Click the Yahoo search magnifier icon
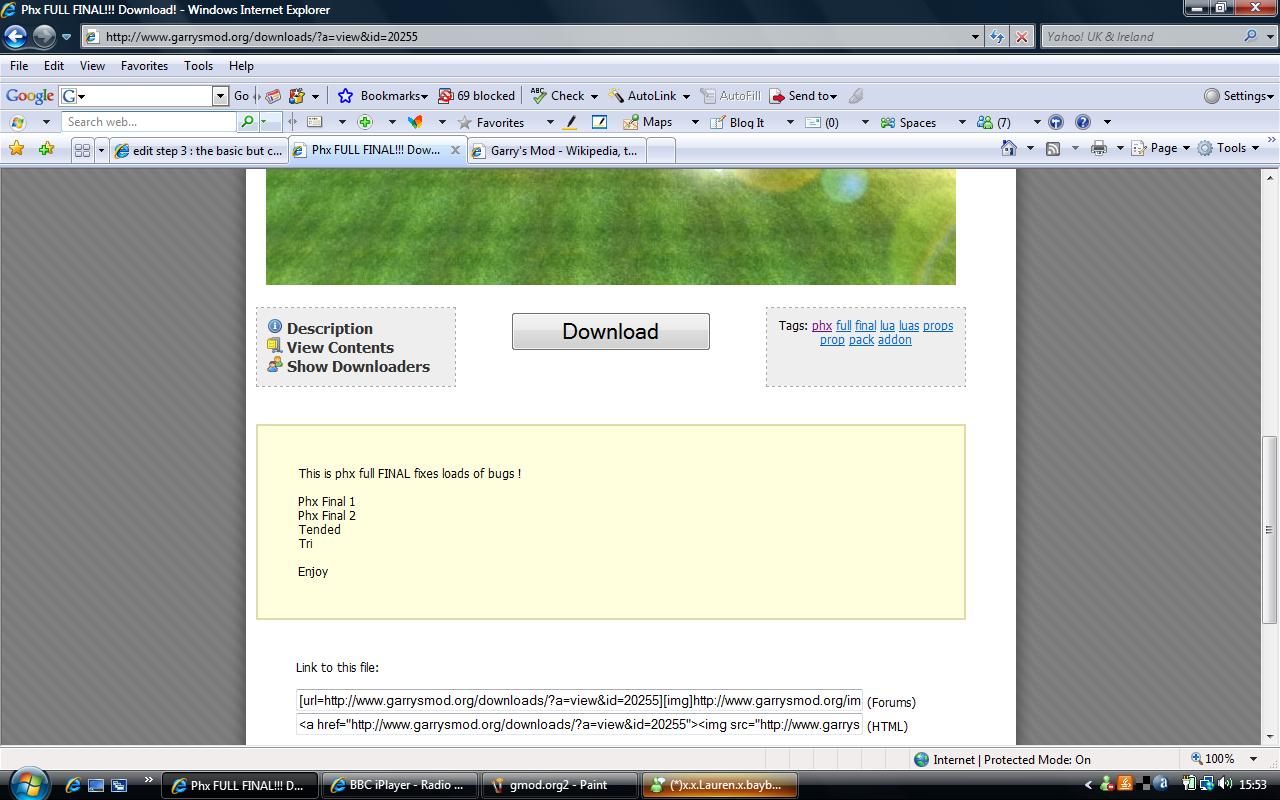 (x=1251, y=36)
